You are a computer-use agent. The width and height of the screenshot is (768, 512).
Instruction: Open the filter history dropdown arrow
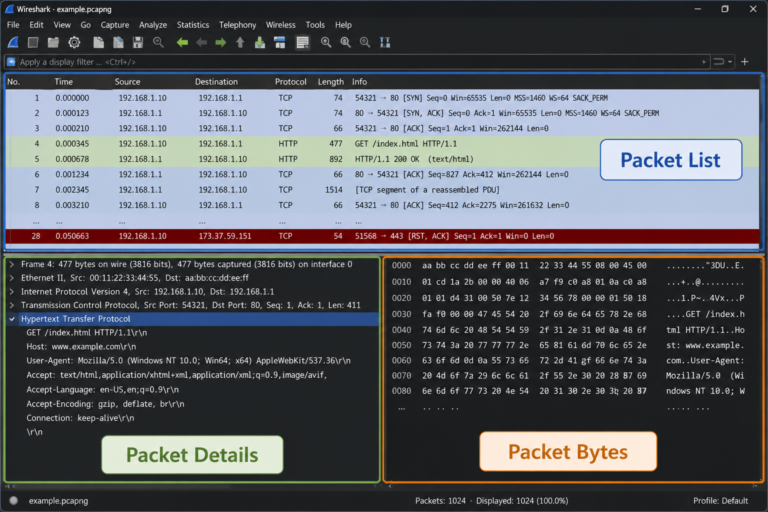[x=704, y=62]
